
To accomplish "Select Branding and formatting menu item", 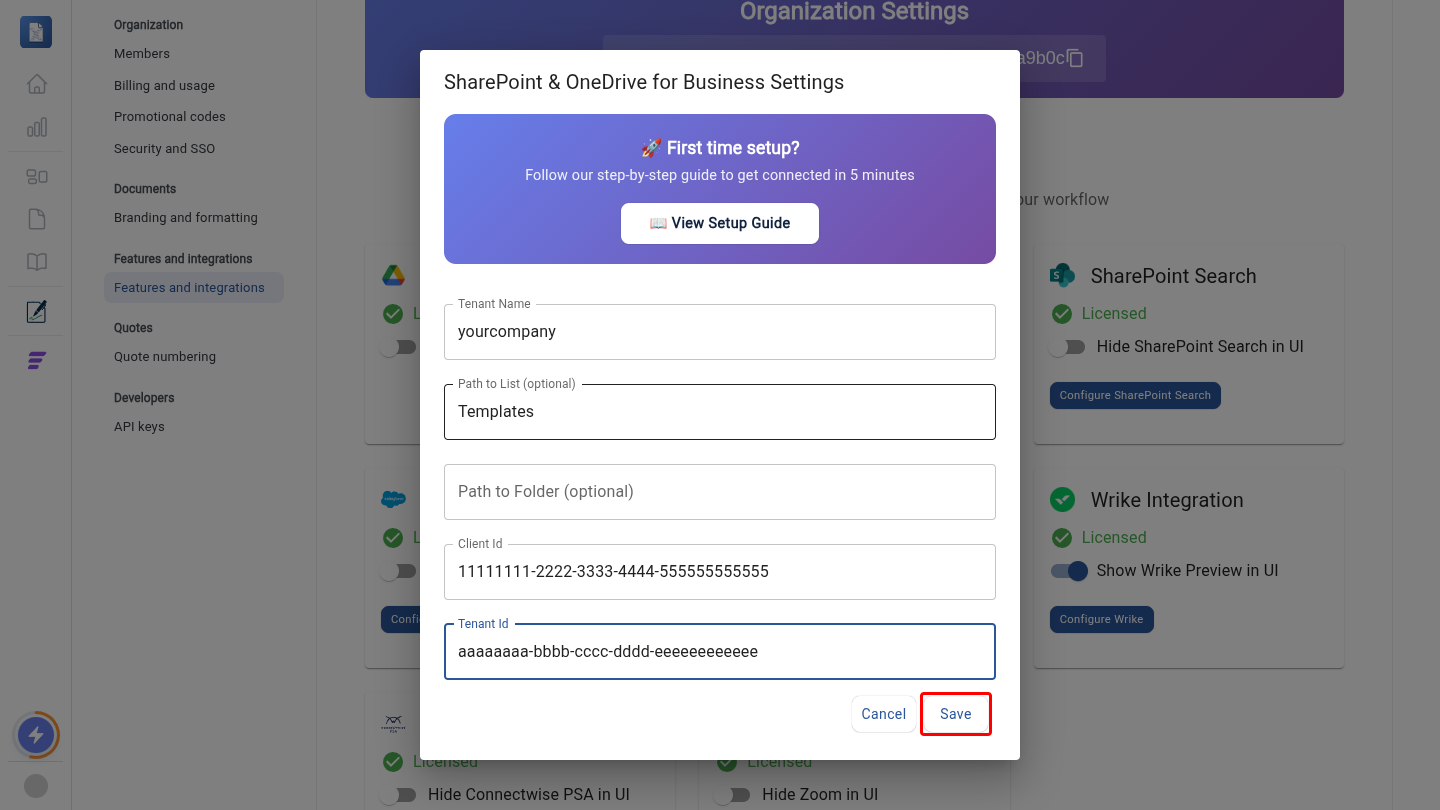I will click(186, 218).
